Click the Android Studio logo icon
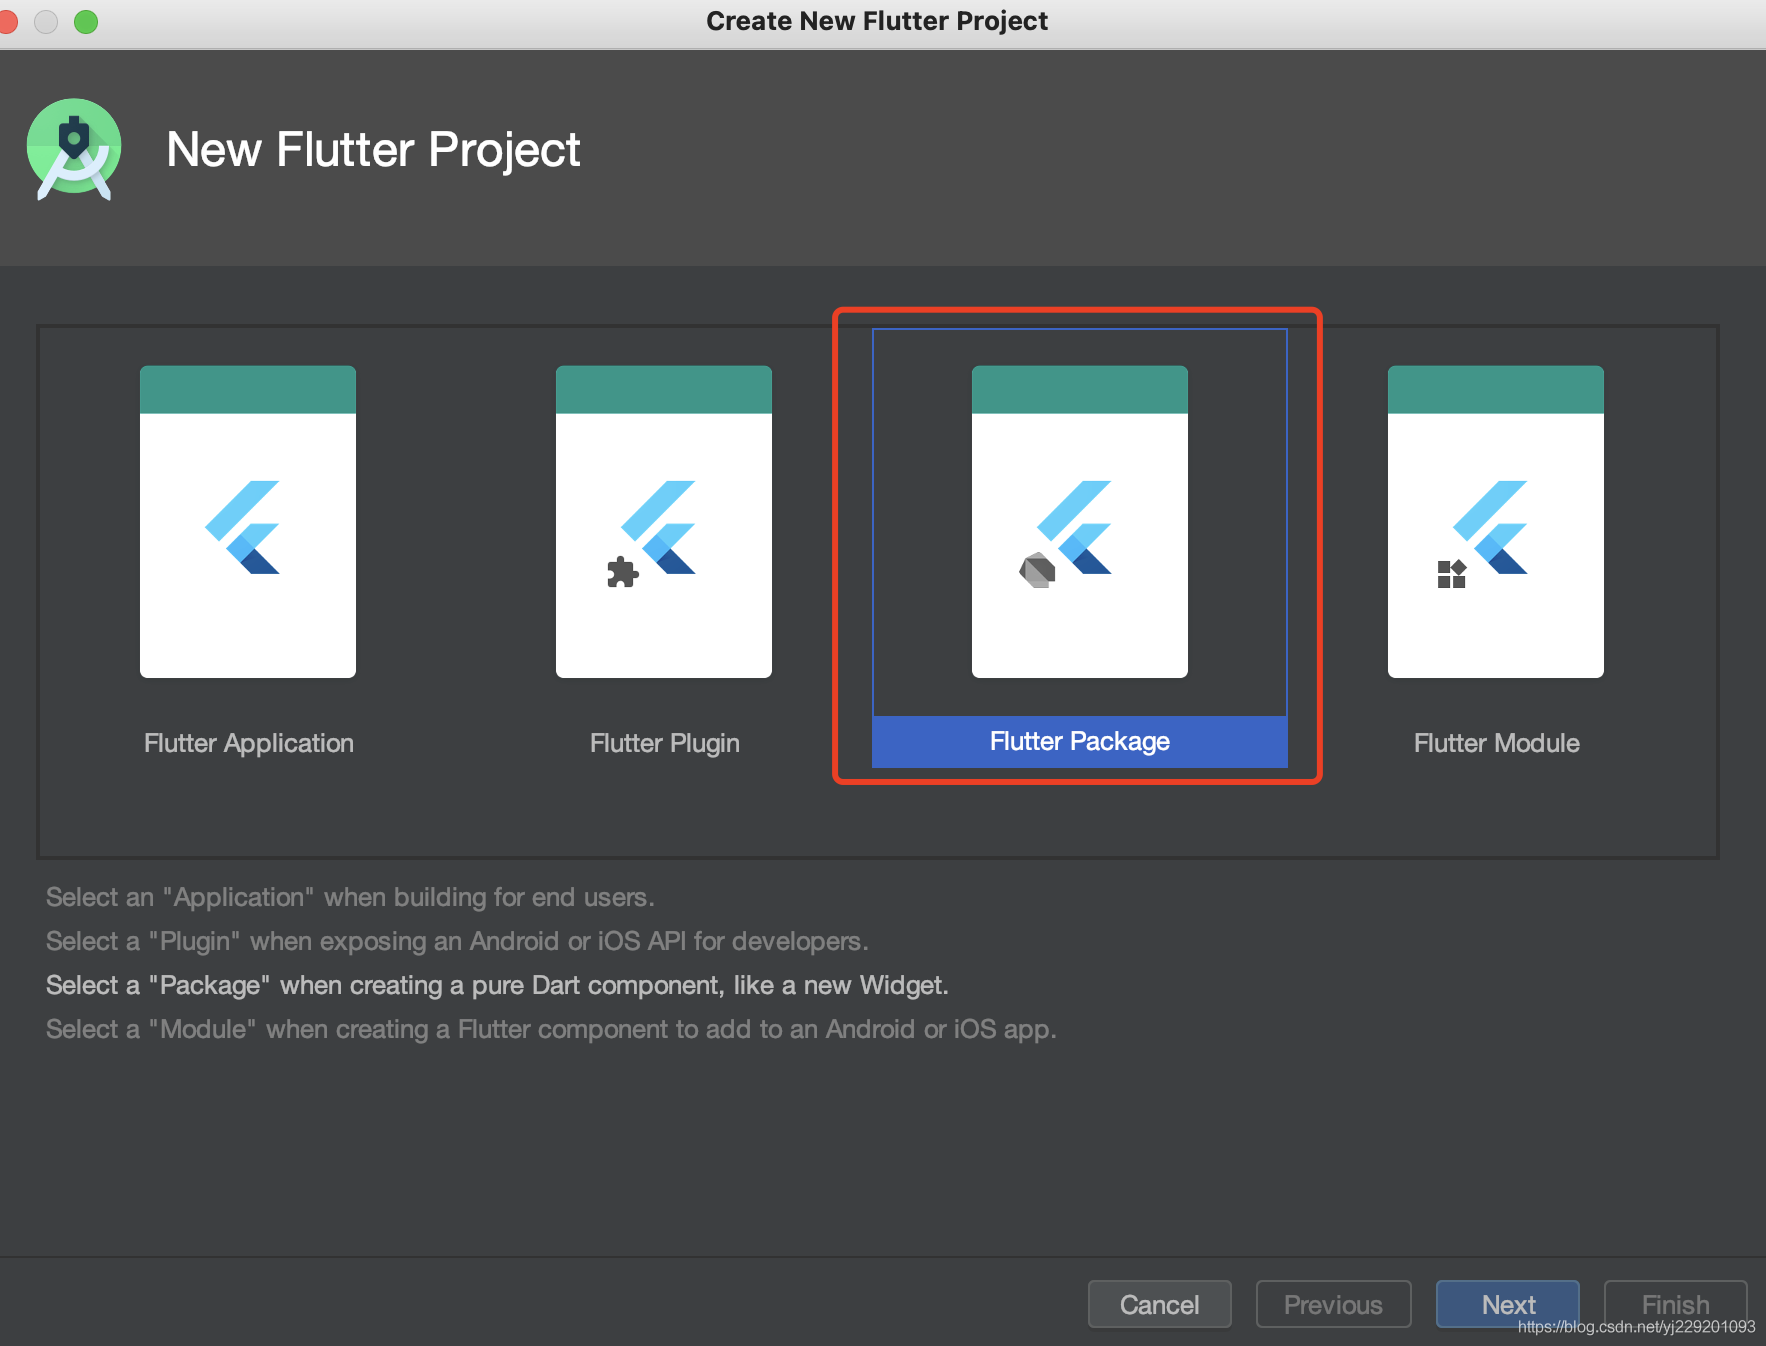 coord(74,149)
